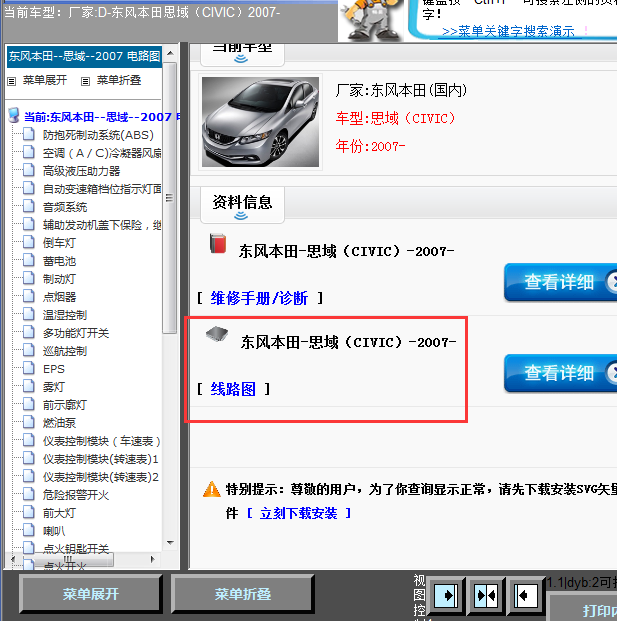Click the computer icon at the tree root
Image resolution: width=617 pixels, height=621 pixels.
[x=14, y=115]
